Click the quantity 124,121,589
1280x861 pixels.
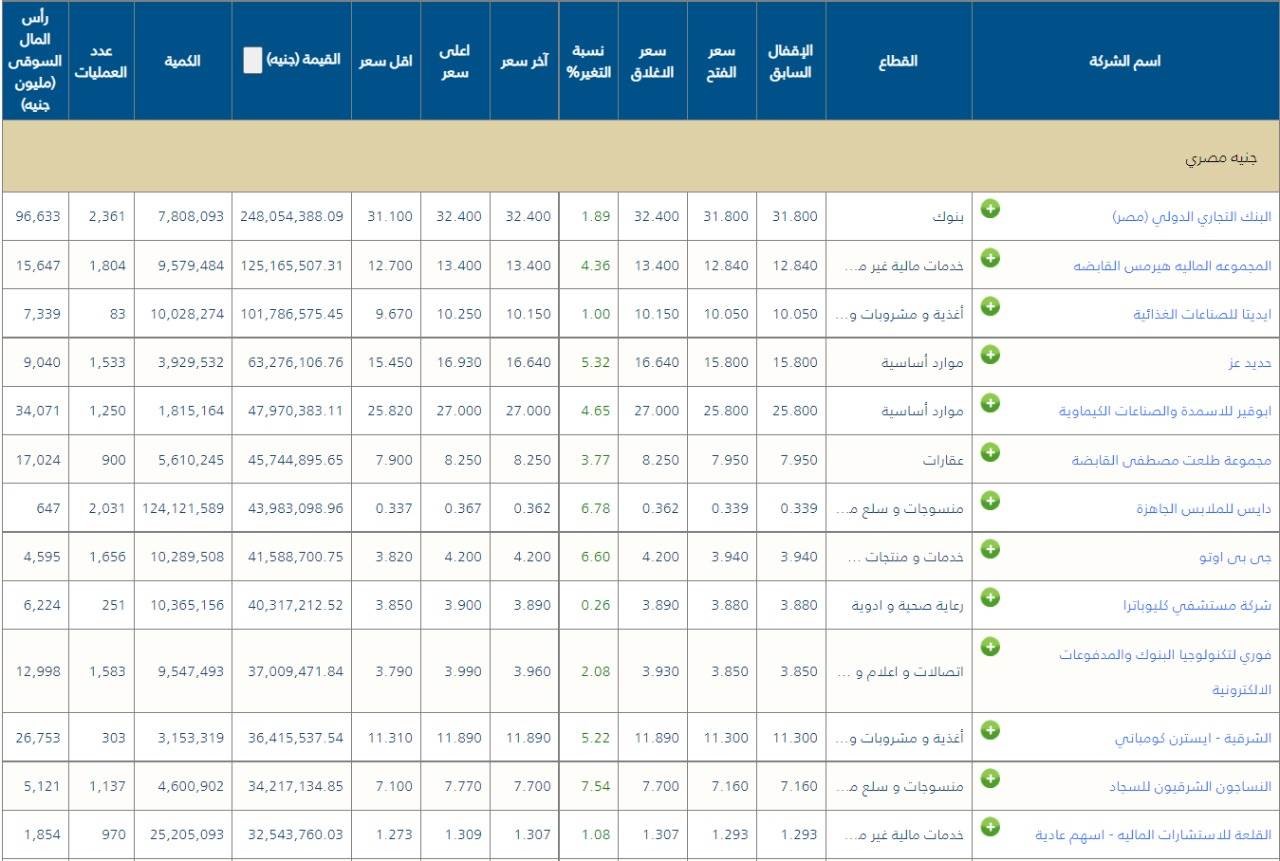click(183, 509)
